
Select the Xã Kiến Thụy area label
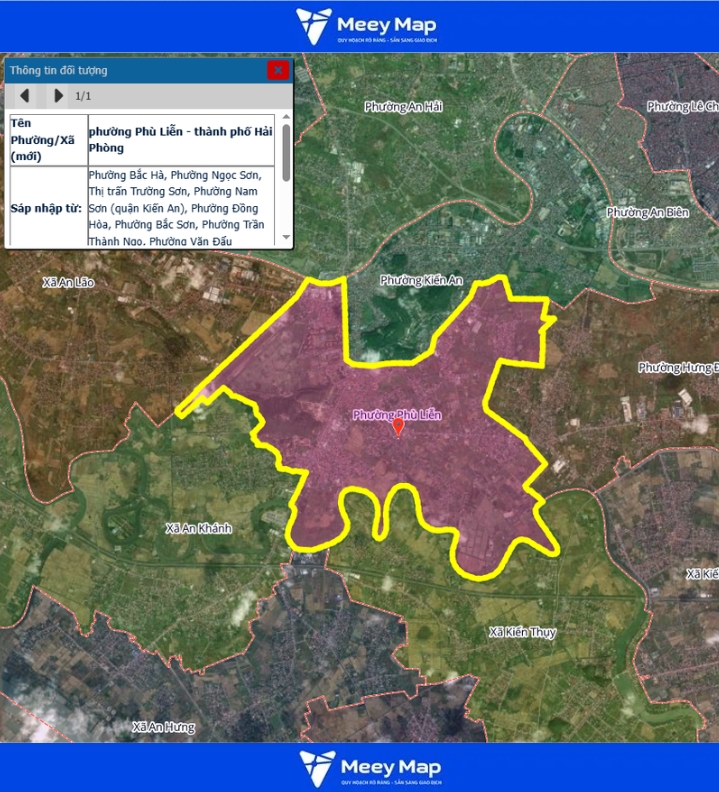point(522,632)
